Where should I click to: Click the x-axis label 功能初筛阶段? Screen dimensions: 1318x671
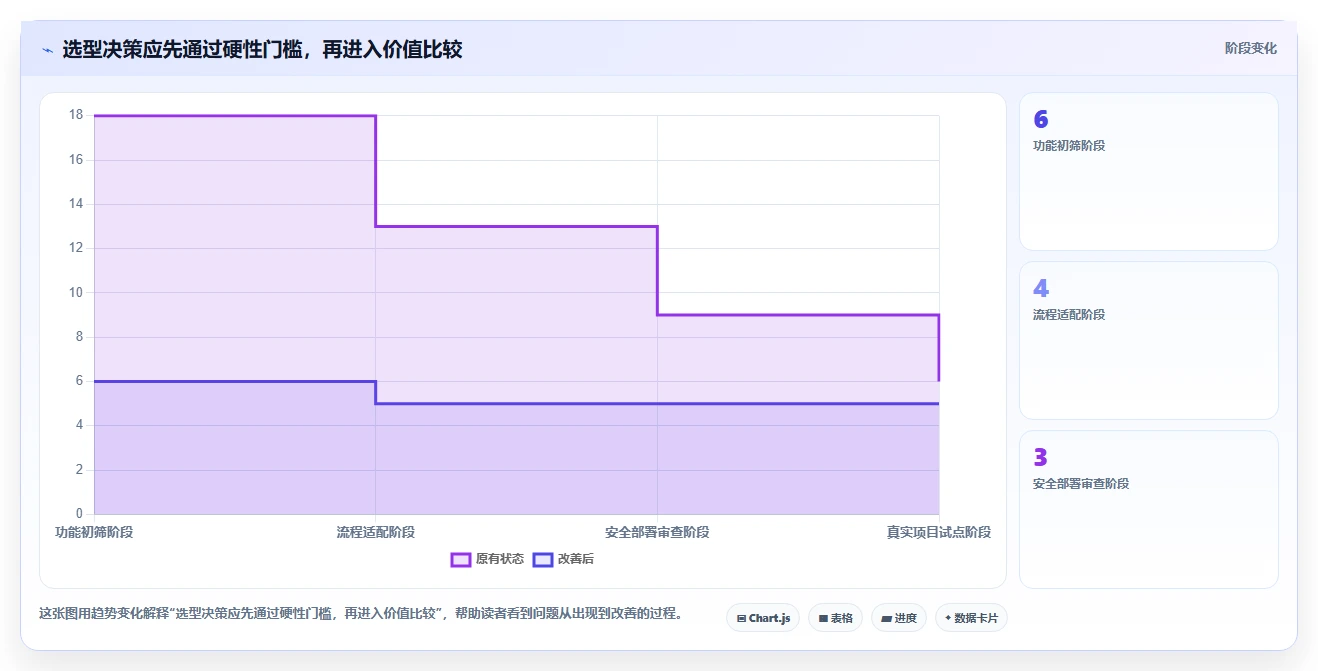pos(94,532)
